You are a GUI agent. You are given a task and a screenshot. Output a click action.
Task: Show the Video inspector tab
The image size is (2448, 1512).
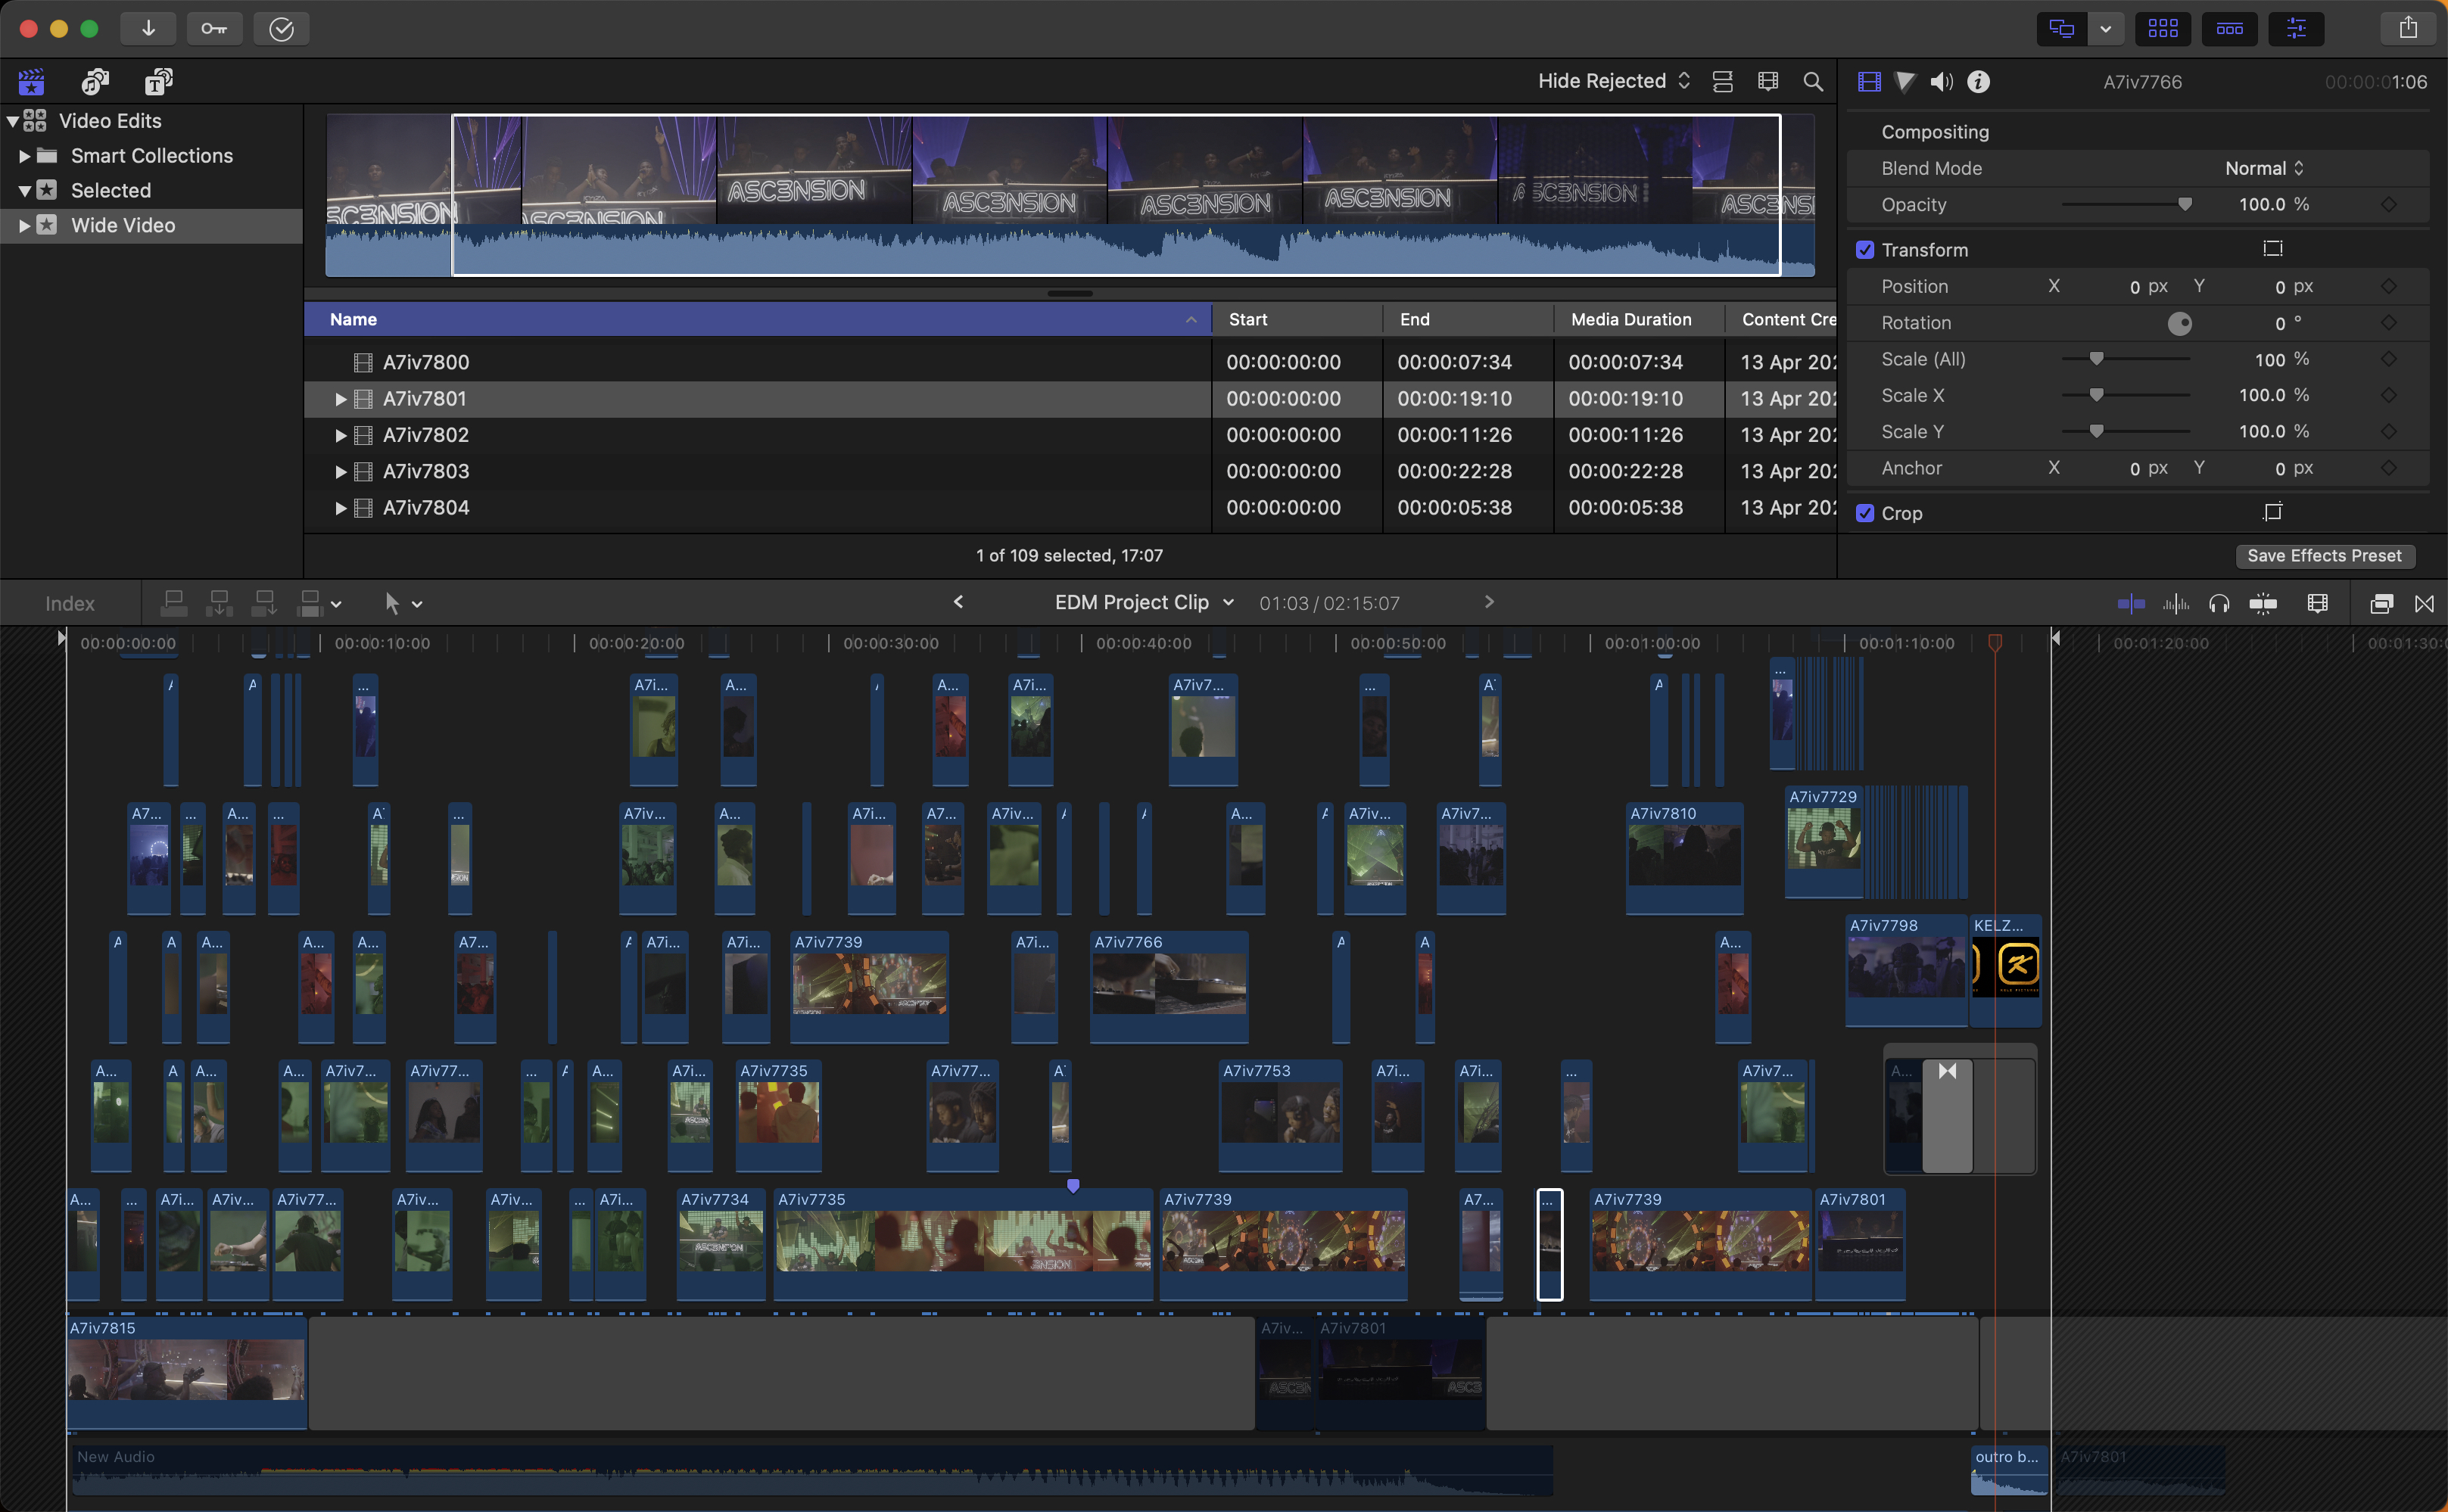click(1869, 82)
